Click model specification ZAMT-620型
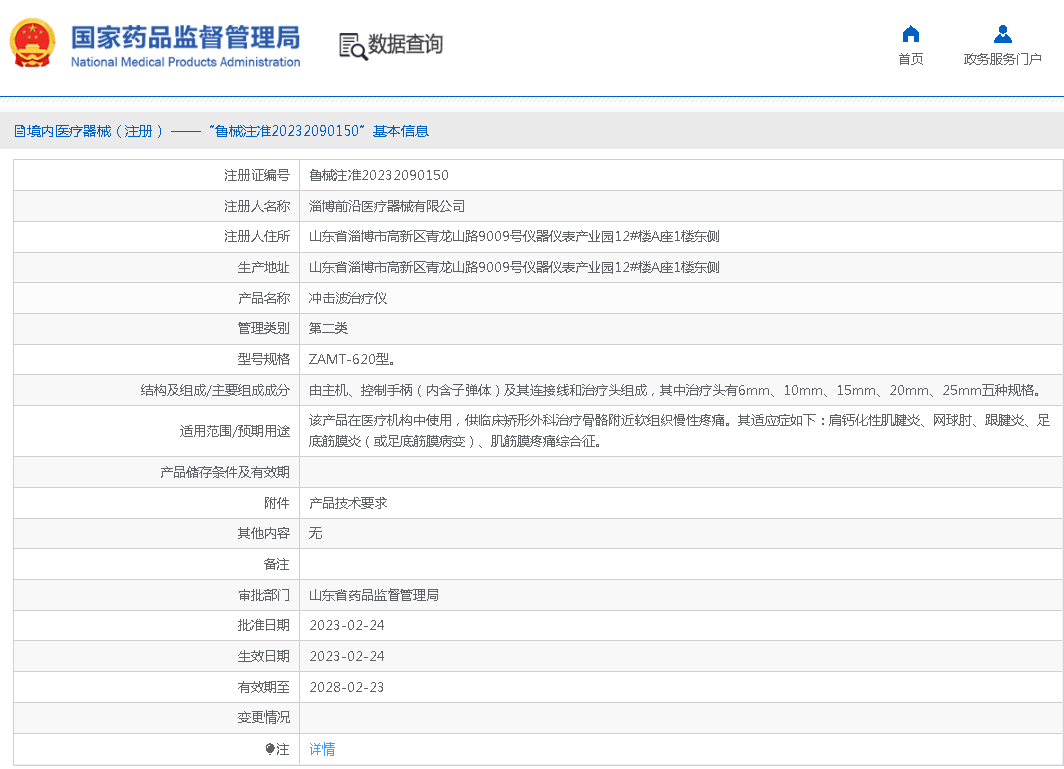This screenshot has width=1064, height=769. click(x=352, y=359)
